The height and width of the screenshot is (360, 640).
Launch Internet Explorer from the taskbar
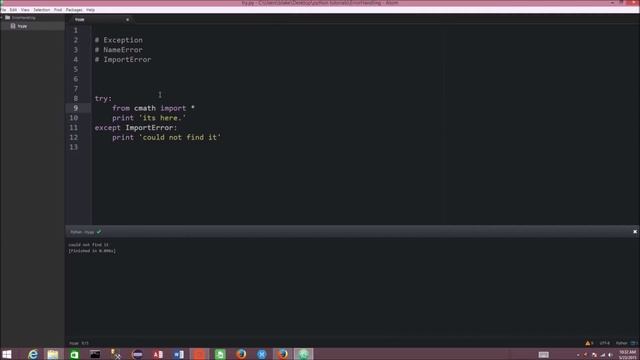pyautogui.click(x=33, y=354)
